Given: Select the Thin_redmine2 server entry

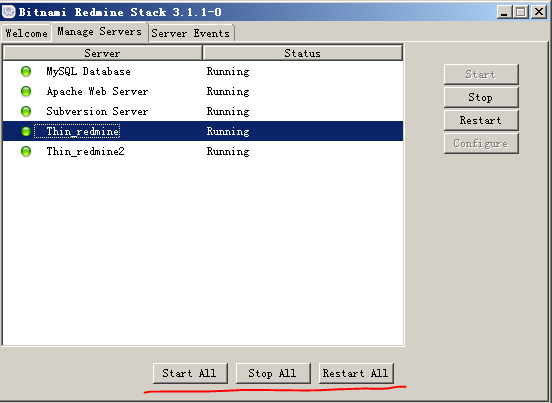Looking at the screenshot, I should [203, 151].
